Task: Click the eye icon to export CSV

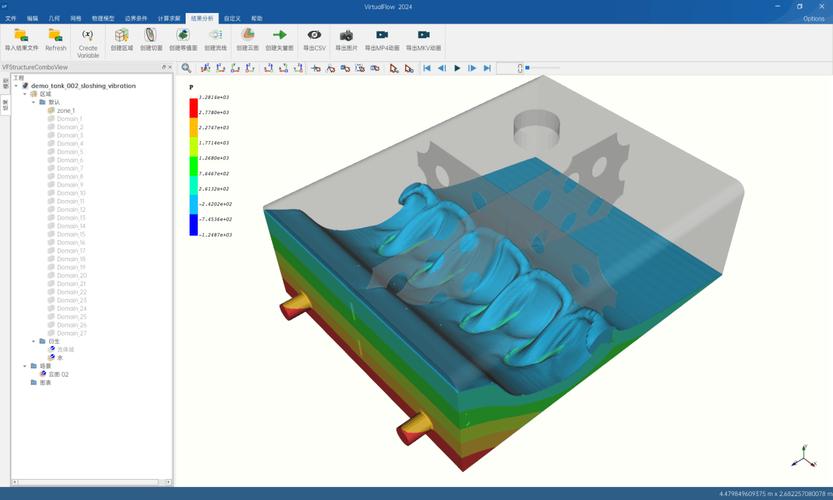Action: click(x=314, y=35)
